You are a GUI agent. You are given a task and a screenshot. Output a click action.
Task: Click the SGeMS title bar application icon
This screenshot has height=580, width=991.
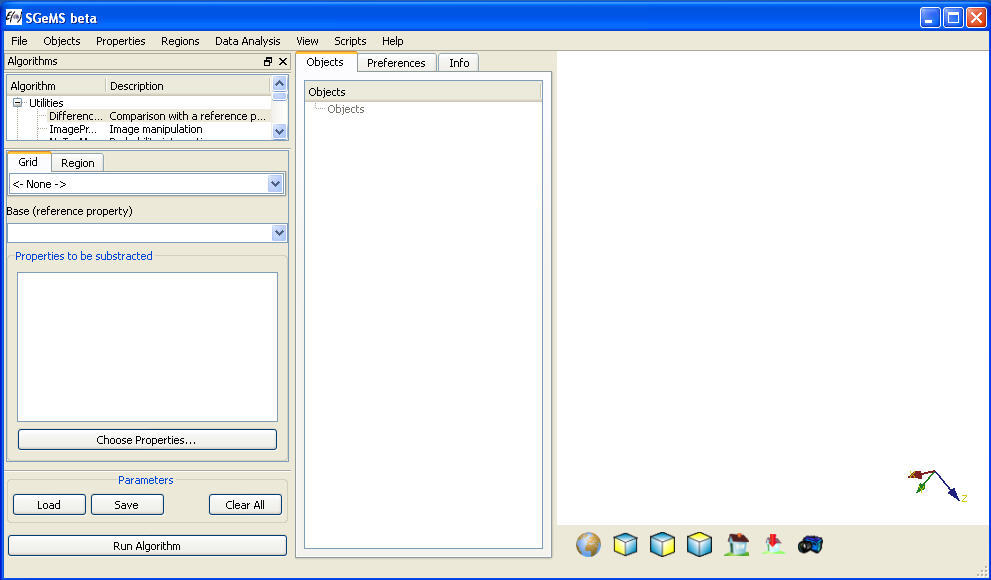tap(13, 17)
